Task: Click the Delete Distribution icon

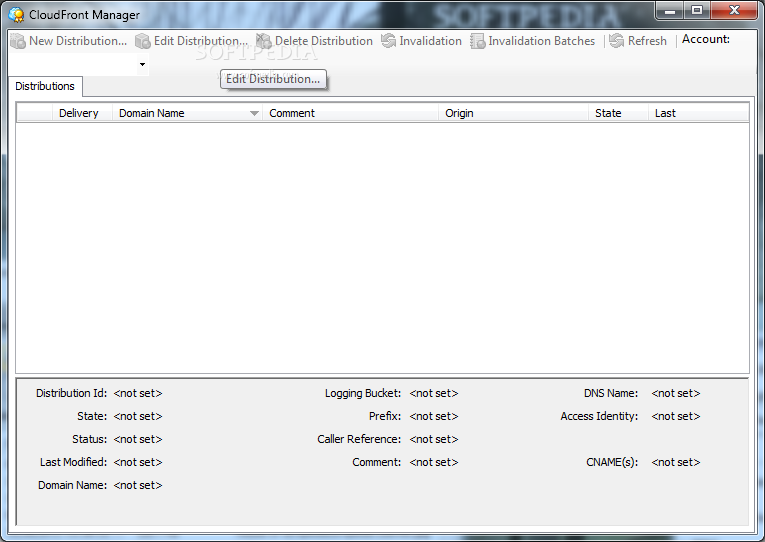Action: pyautogui.click(x=264, y=41)
